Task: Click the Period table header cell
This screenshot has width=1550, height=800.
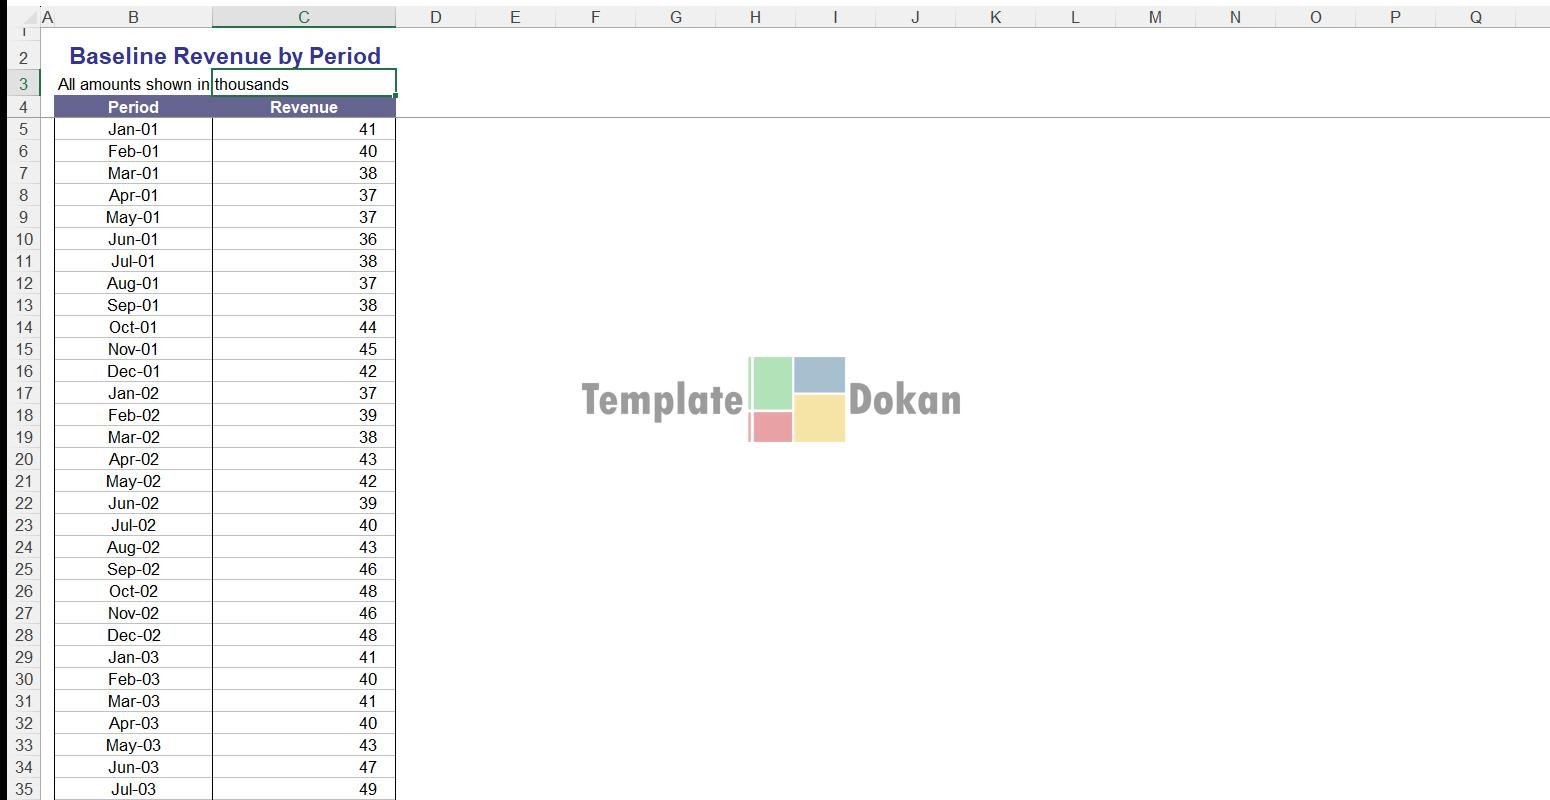Action: click(x=133, y=107)
